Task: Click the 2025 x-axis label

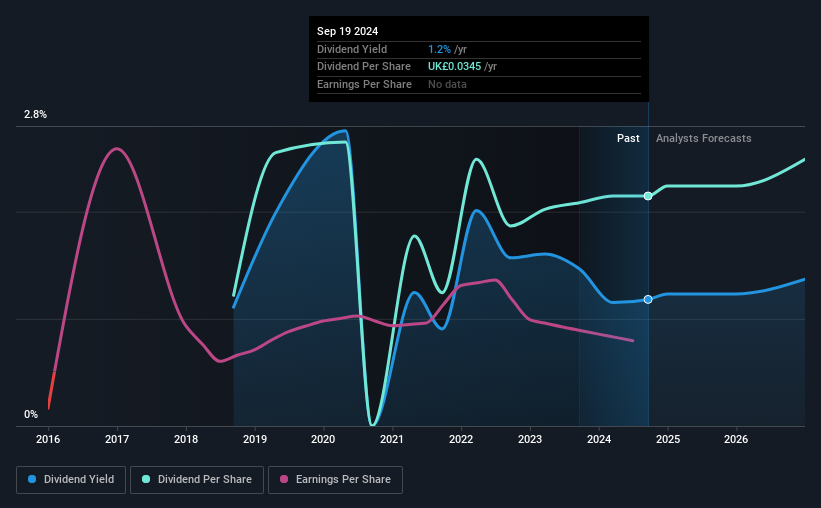Action: click(x=668, y=439)
